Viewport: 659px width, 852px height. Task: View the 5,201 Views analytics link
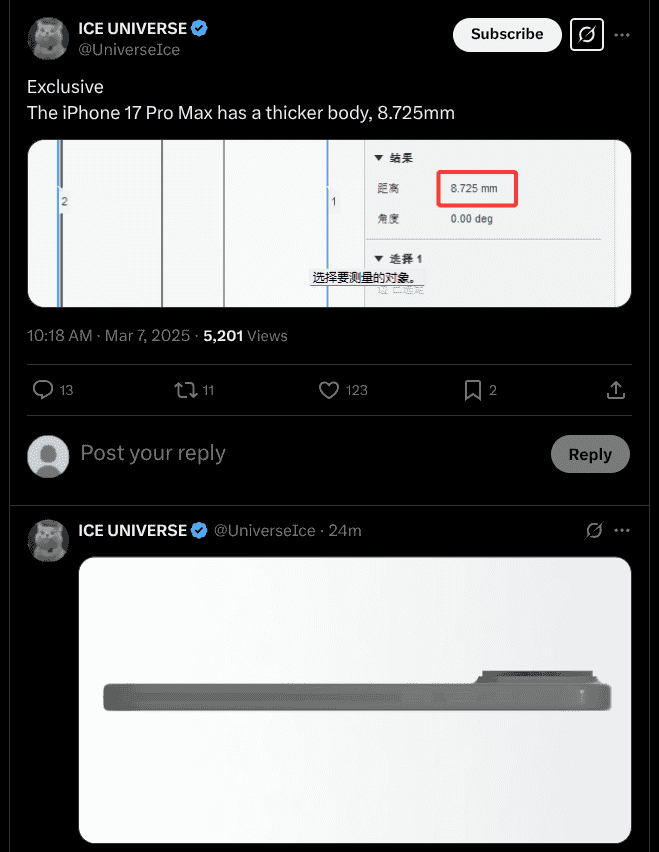point(245,336)
